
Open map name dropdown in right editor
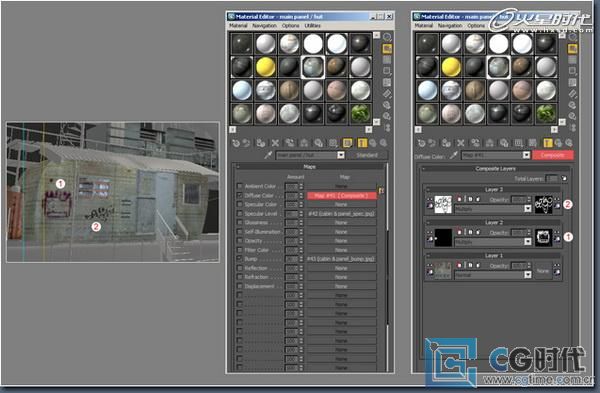point(527,155)
